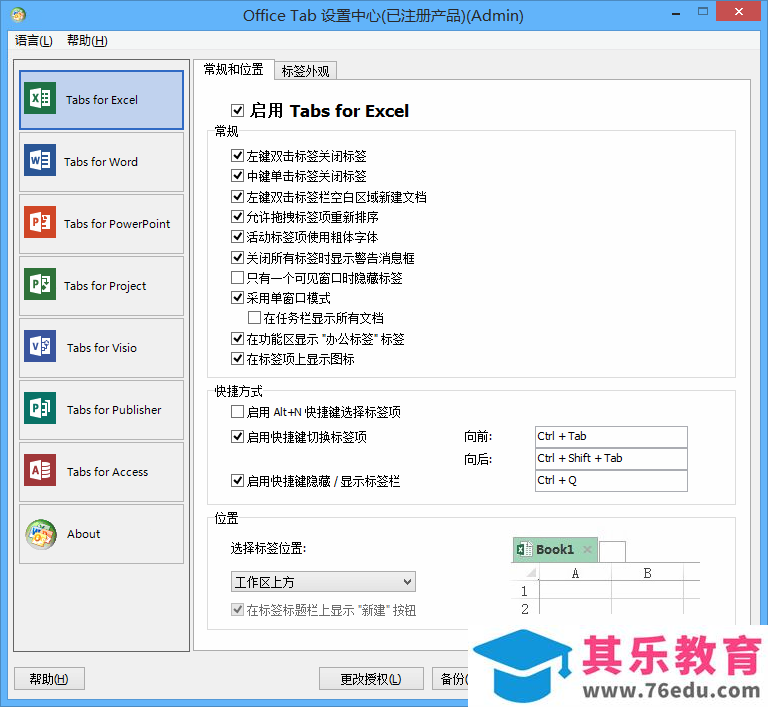The height and width of the screenshot is (707, 768).
Task: Toggle 关闭所有标签时显示警告消息框 checkbox
Action: pos(238,257)
